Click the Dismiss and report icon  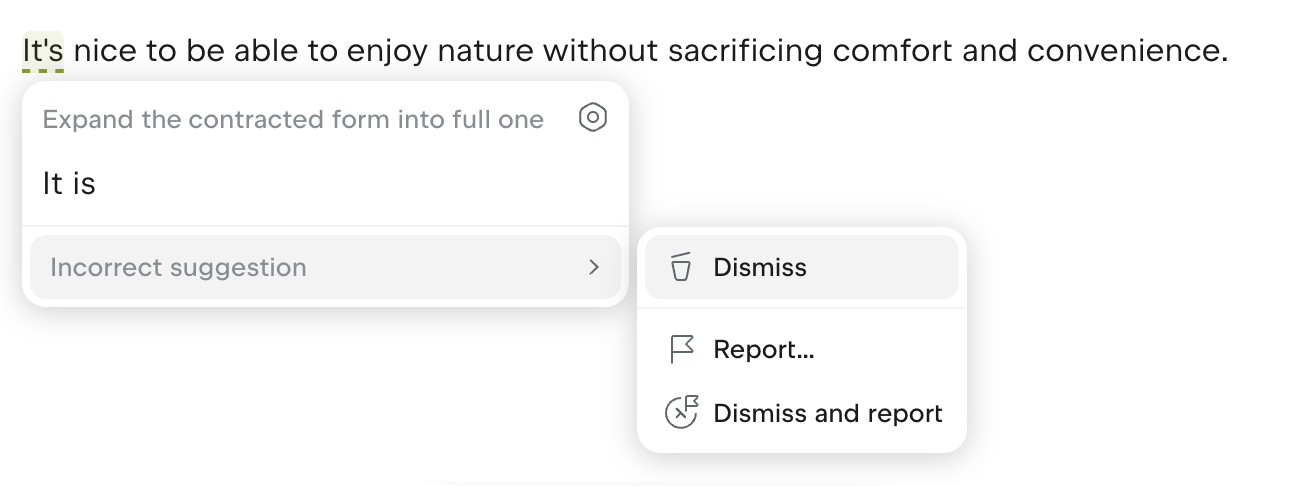tap(681, 413)
